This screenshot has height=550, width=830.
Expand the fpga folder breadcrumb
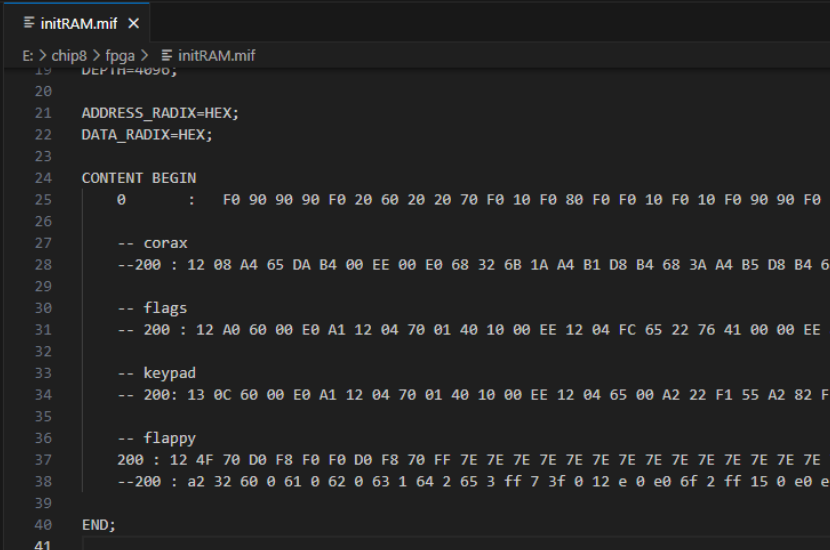coord(120,56)
